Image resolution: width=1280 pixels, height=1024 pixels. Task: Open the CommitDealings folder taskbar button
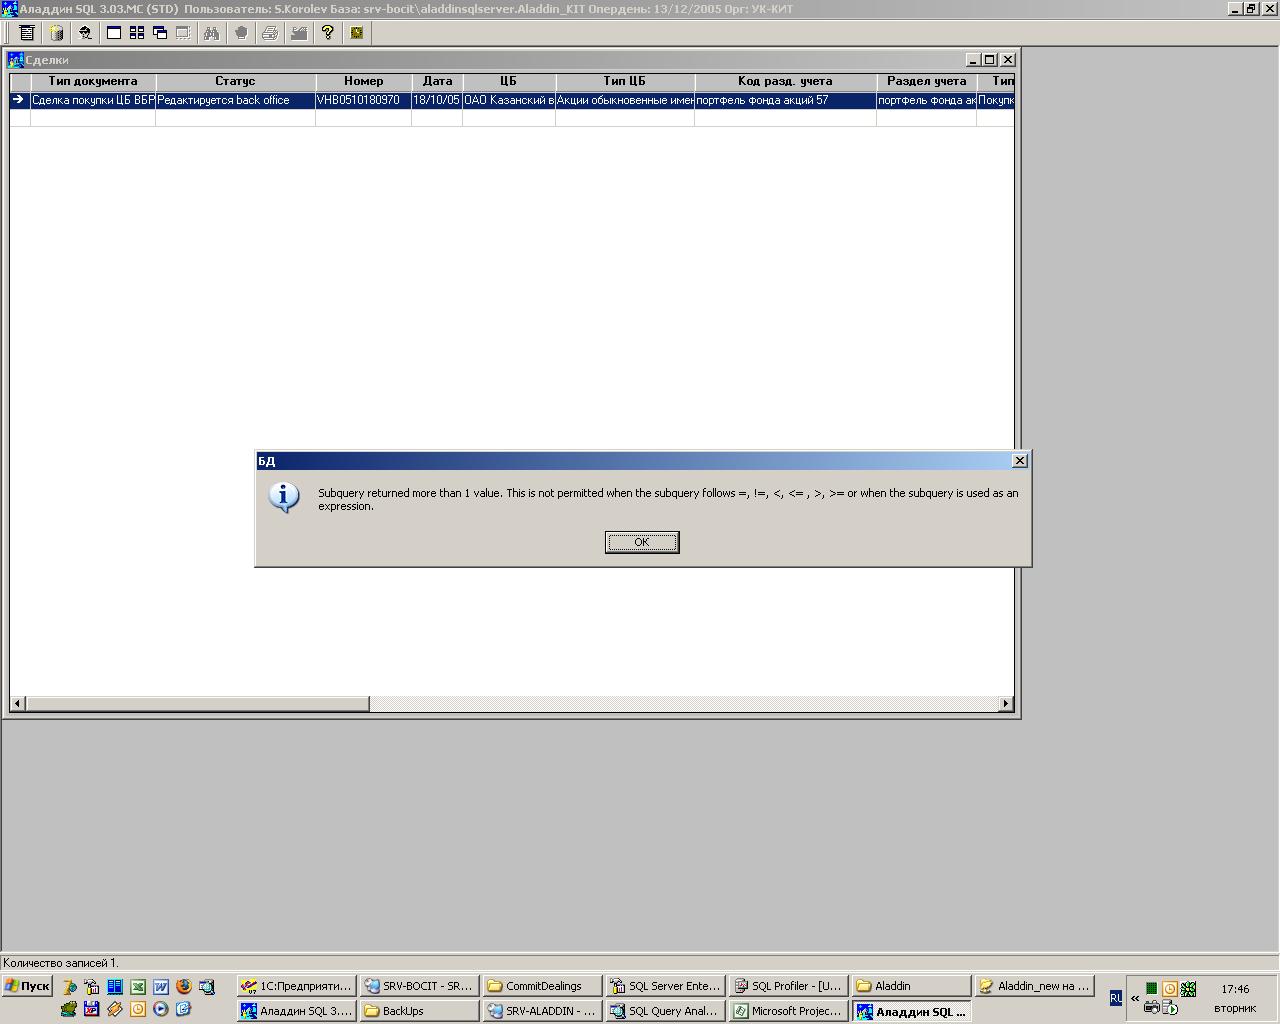(542, 986)
